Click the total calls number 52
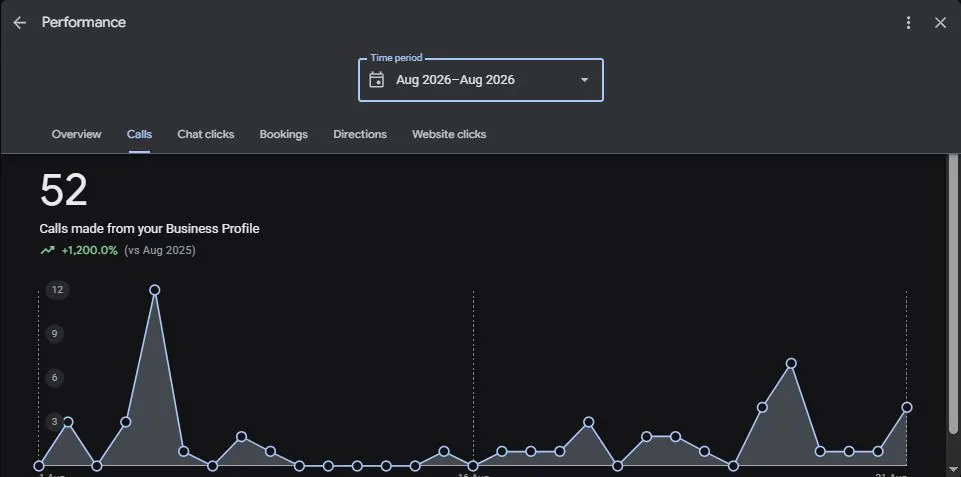The width and height of the screenshot is (961, 477). pos(64,190)
